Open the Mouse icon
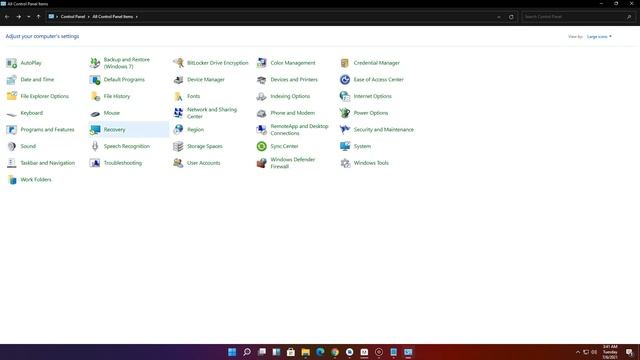This screenshot has width=640, height=360. point(95,113)
